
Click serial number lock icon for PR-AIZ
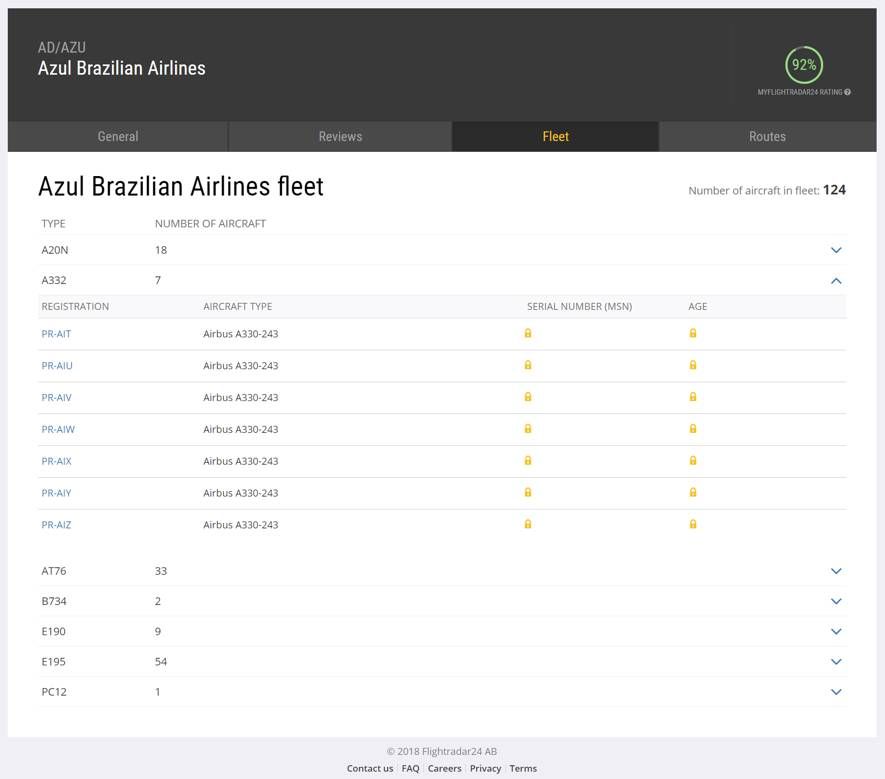[x=528, y=524]
